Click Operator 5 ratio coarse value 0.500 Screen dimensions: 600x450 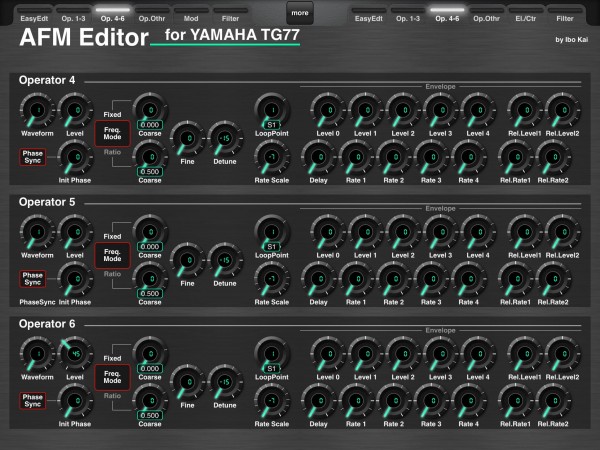pos(150,293)
